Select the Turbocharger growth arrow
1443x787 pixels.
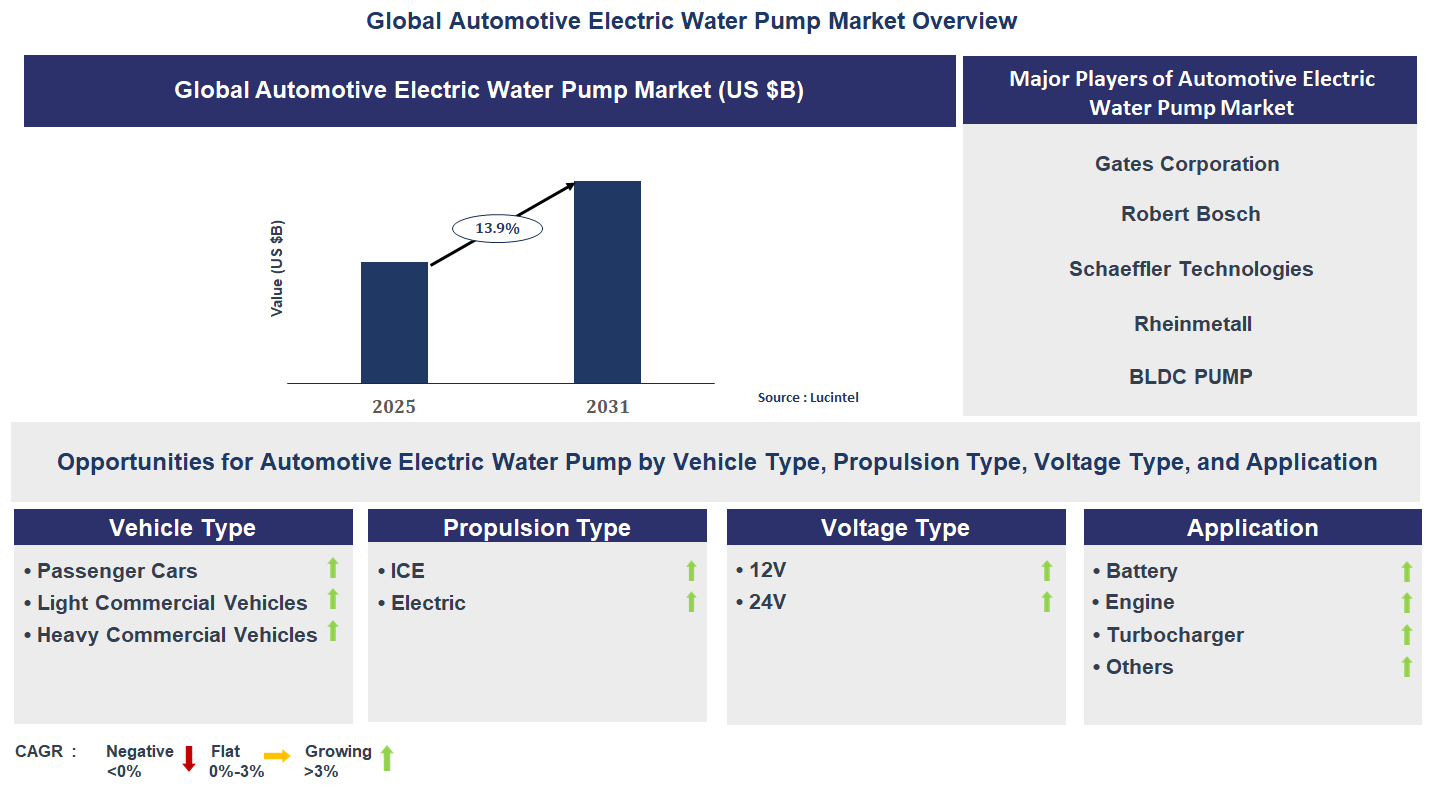(x=1408, y=633)
